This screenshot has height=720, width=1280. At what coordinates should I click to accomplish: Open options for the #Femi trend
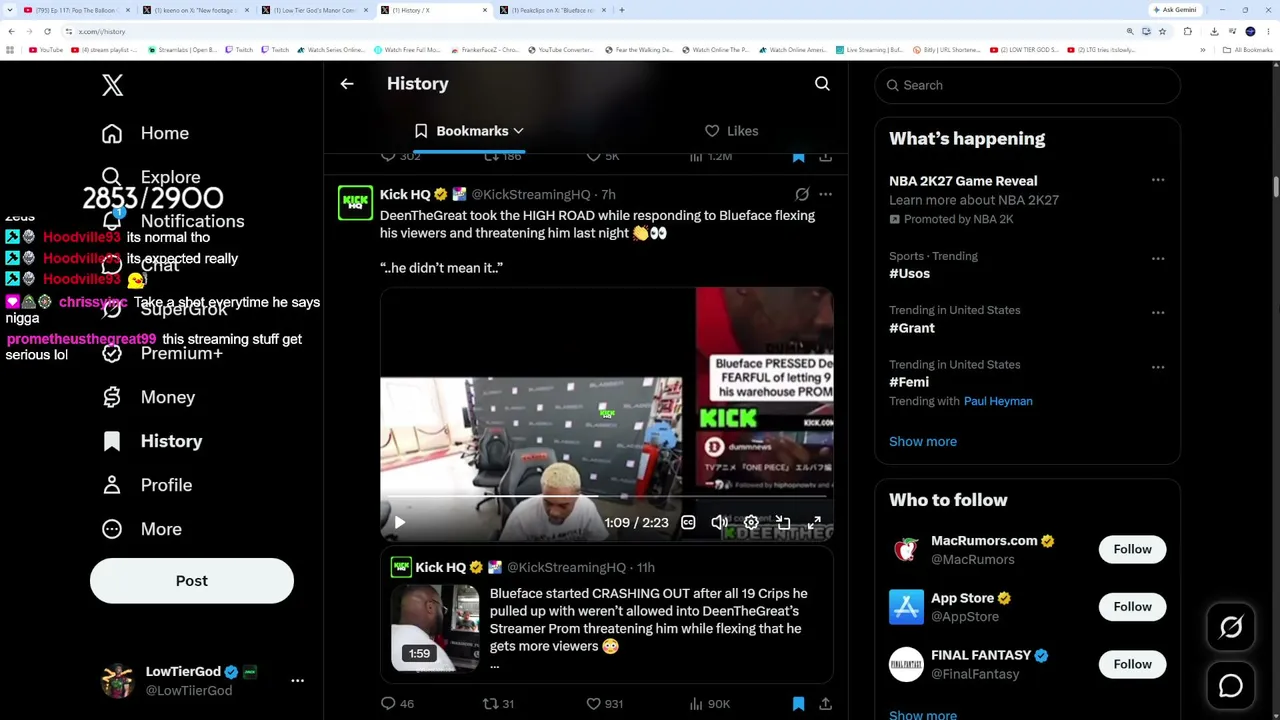coord(1158,367)
